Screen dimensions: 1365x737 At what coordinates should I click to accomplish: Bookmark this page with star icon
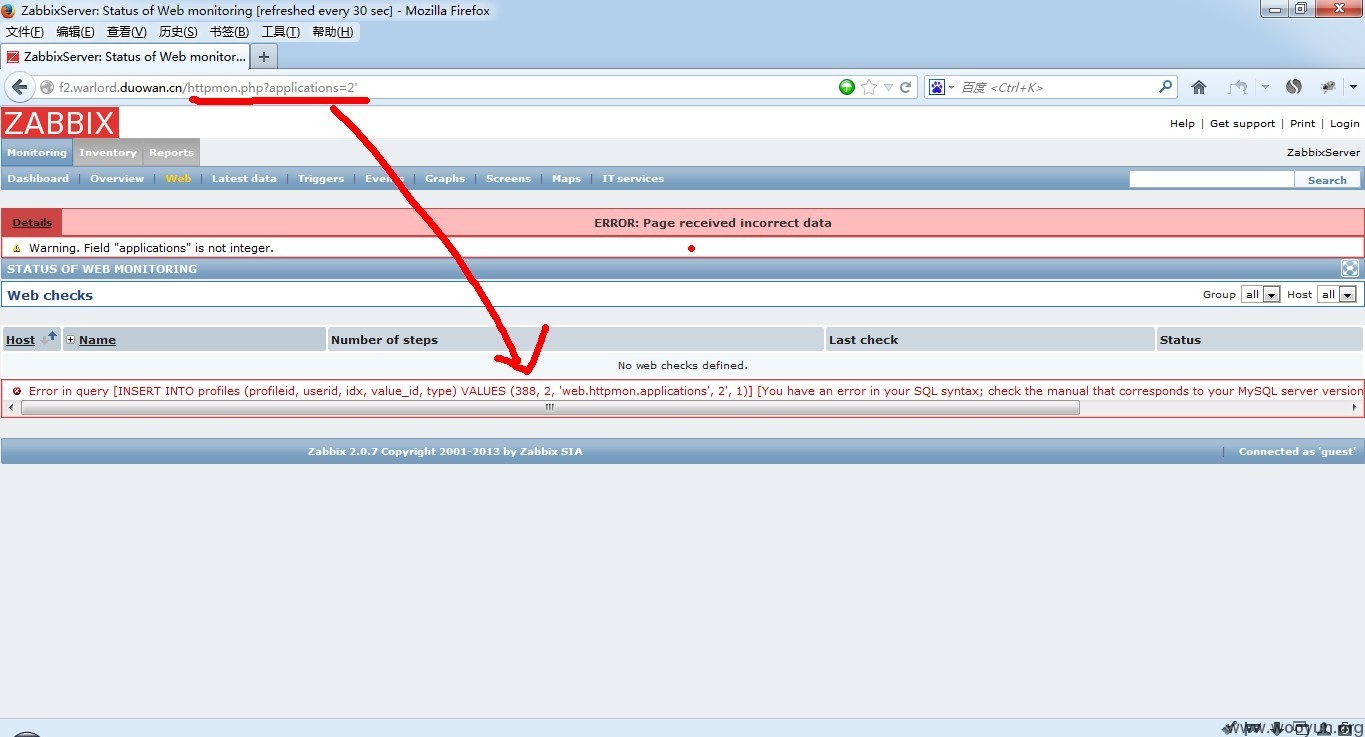[869, 87]
